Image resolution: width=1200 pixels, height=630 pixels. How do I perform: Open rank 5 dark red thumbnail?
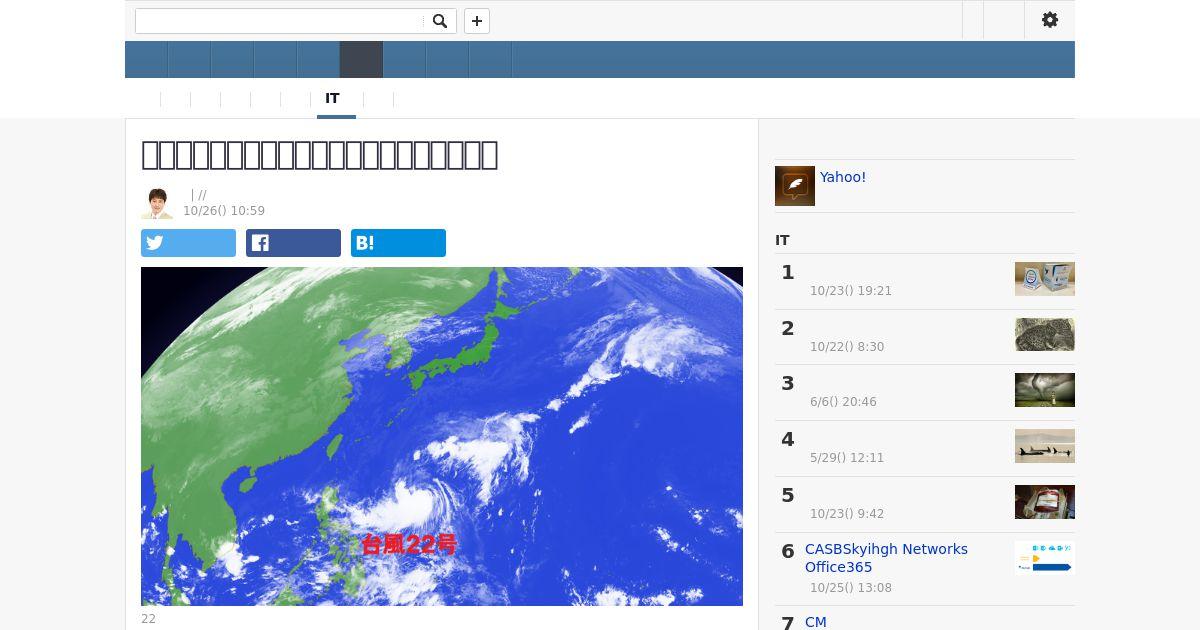coord(1045,502)
